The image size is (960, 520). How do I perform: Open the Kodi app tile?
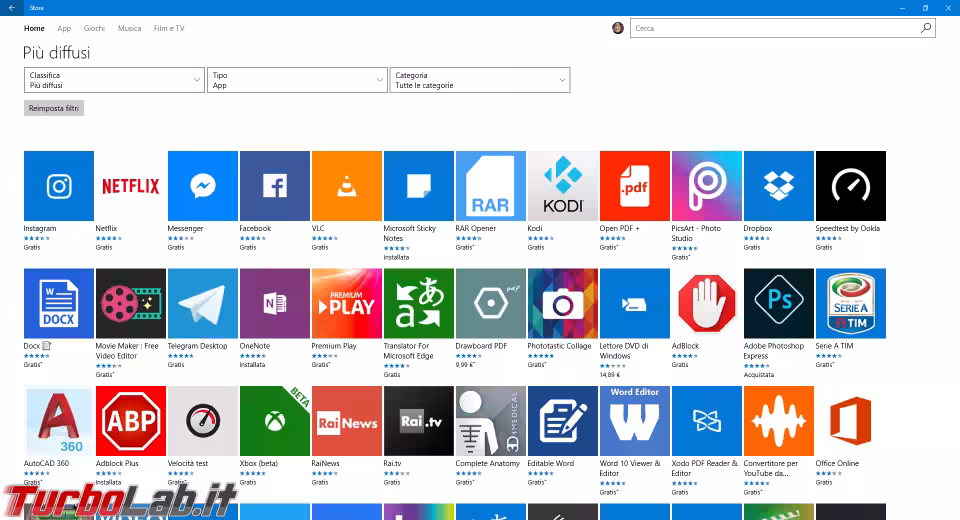(x=563, y=186)
